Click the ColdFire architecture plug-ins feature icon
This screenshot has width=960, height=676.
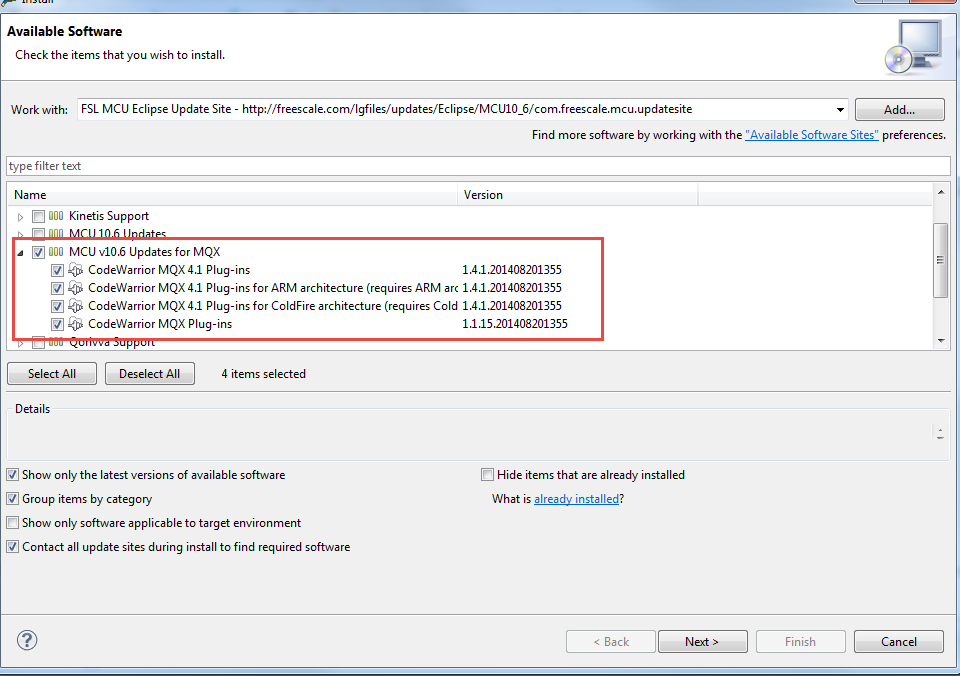[x=75, y=306]
